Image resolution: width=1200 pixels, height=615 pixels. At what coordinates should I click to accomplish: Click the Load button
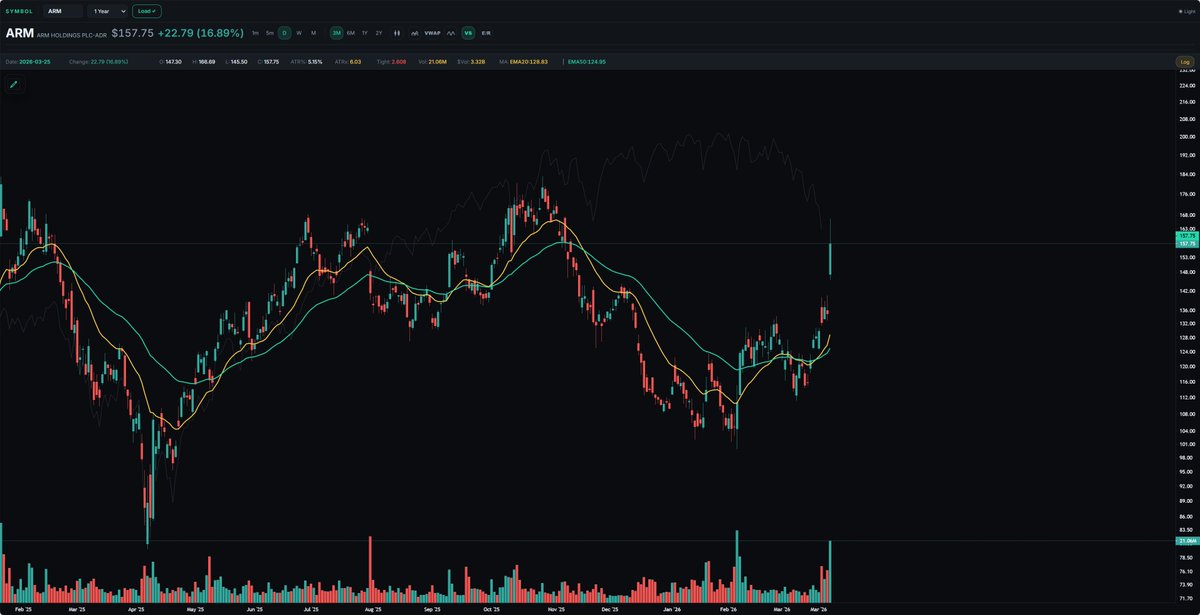click(x=146, y=11)
